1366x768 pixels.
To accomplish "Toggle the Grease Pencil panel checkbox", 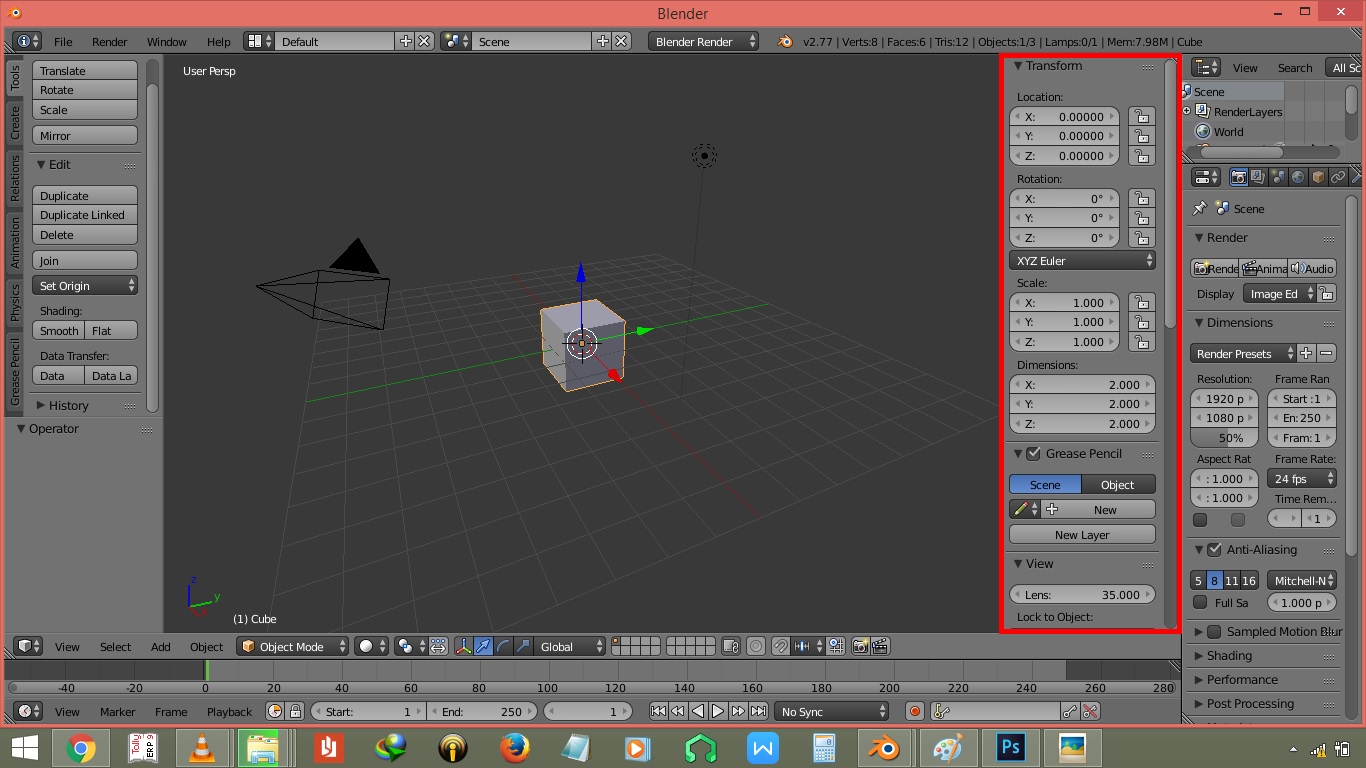I will point(1034,453).
